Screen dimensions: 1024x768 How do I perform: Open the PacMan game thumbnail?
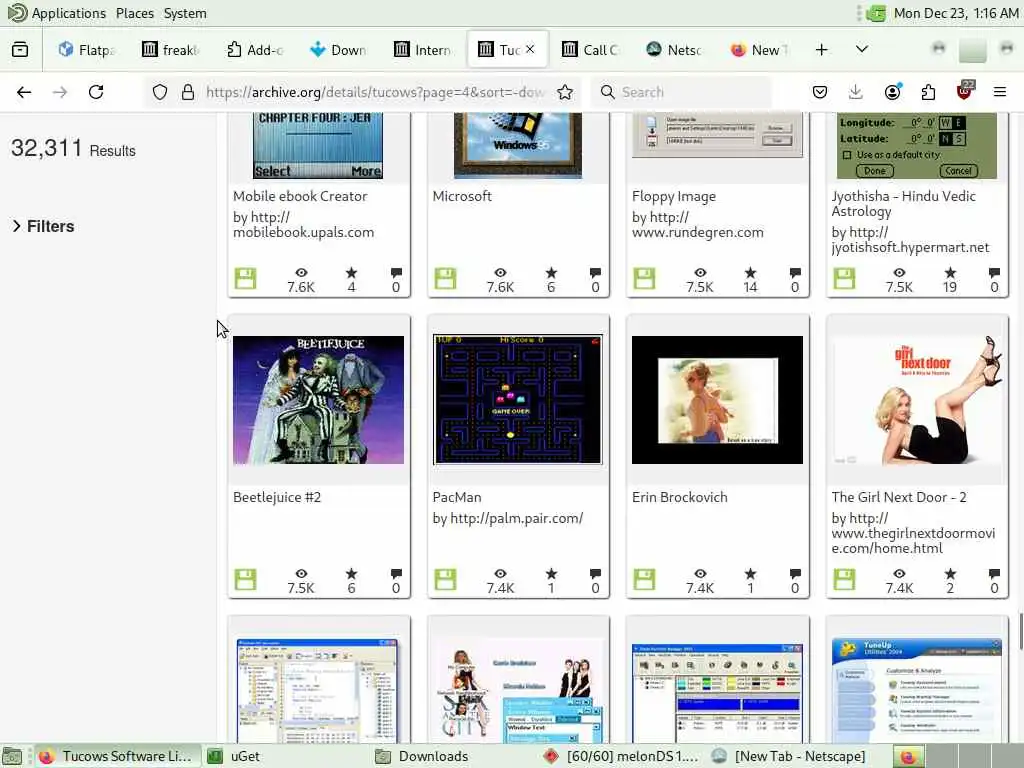point(518,400)
